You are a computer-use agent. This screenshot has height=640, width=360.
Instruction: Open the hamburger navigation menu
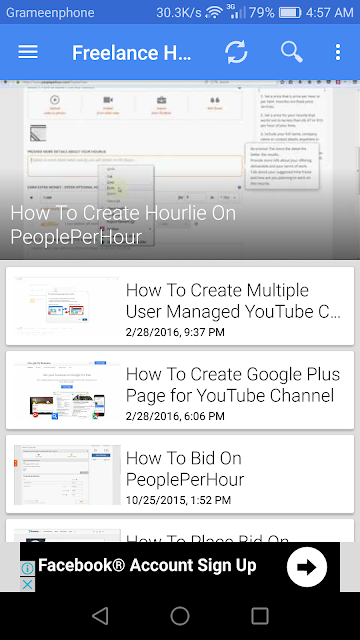point(28,52)
